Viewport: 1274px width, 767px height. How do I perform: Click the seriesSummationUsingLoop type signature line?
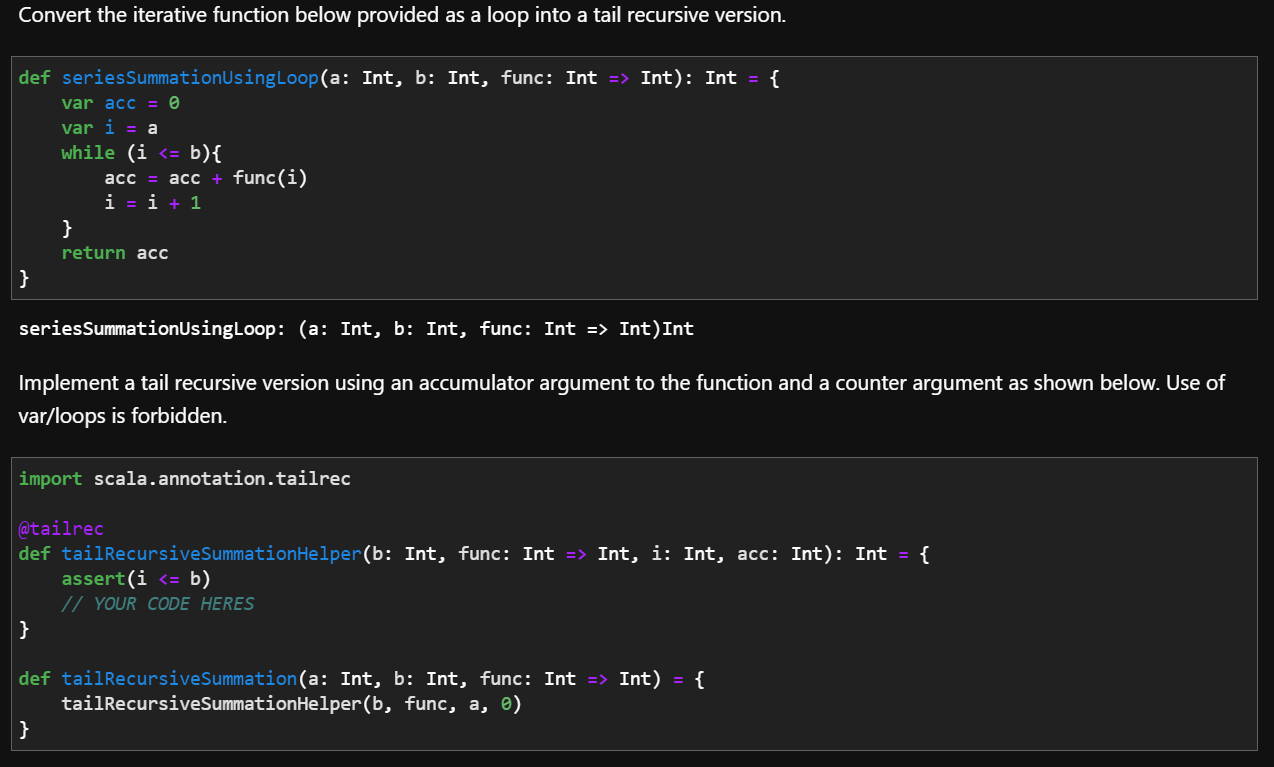point(356,328)
